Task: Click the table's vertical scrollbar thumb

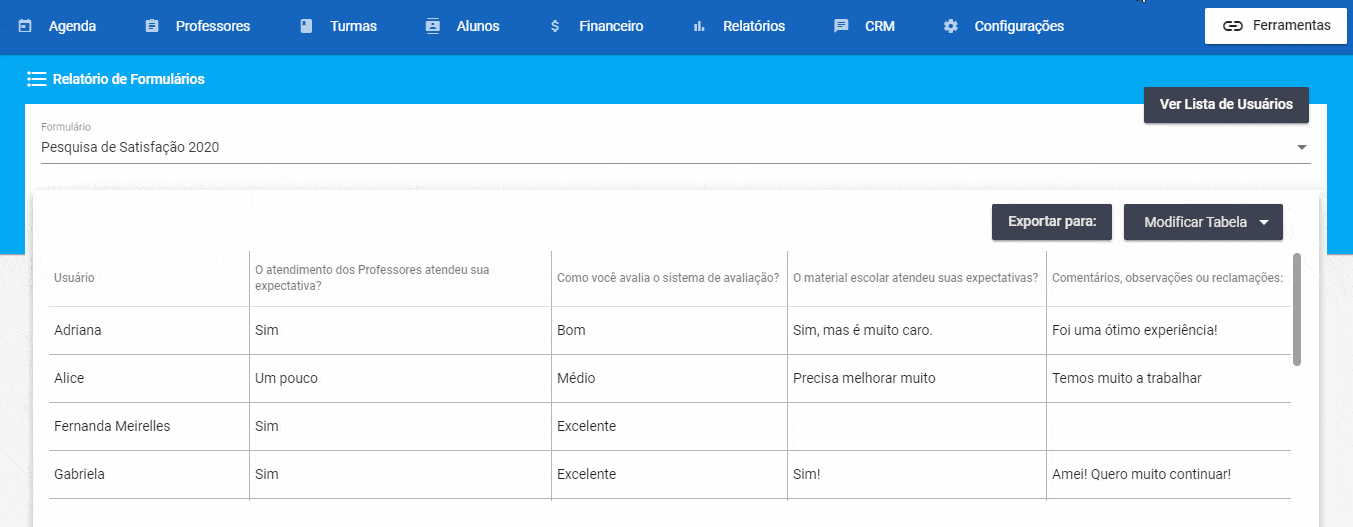Action: point(1297,309)
